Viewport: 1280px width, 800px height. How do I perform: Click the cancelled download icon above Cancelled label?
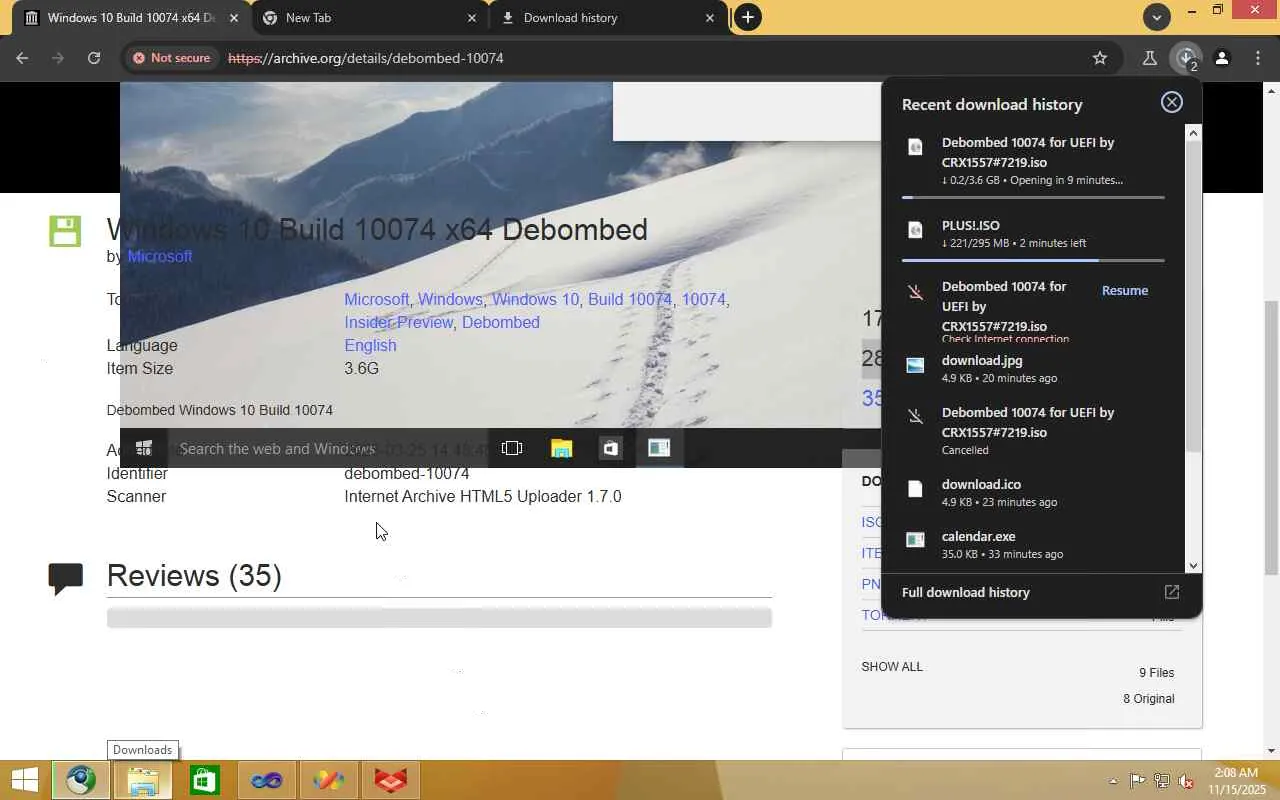(915, 417)
